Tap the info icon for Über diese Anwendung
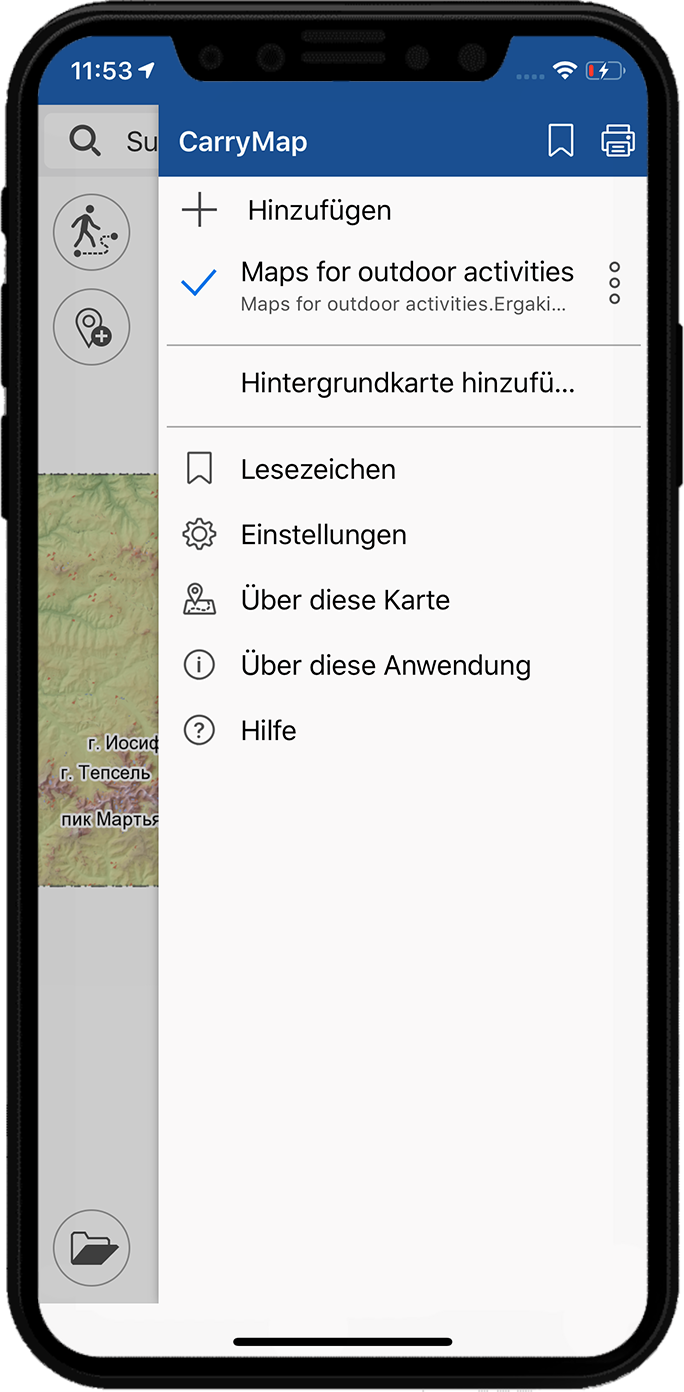Image resolution: width=684 pixels, height=1392 pixels. coord(200,665)
